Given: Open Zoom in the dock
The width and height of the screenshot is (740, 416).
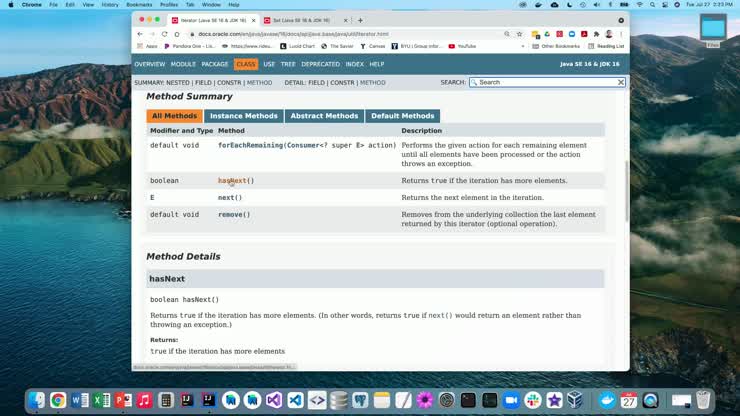Looking at the screenshot, I should click(511, 400).
